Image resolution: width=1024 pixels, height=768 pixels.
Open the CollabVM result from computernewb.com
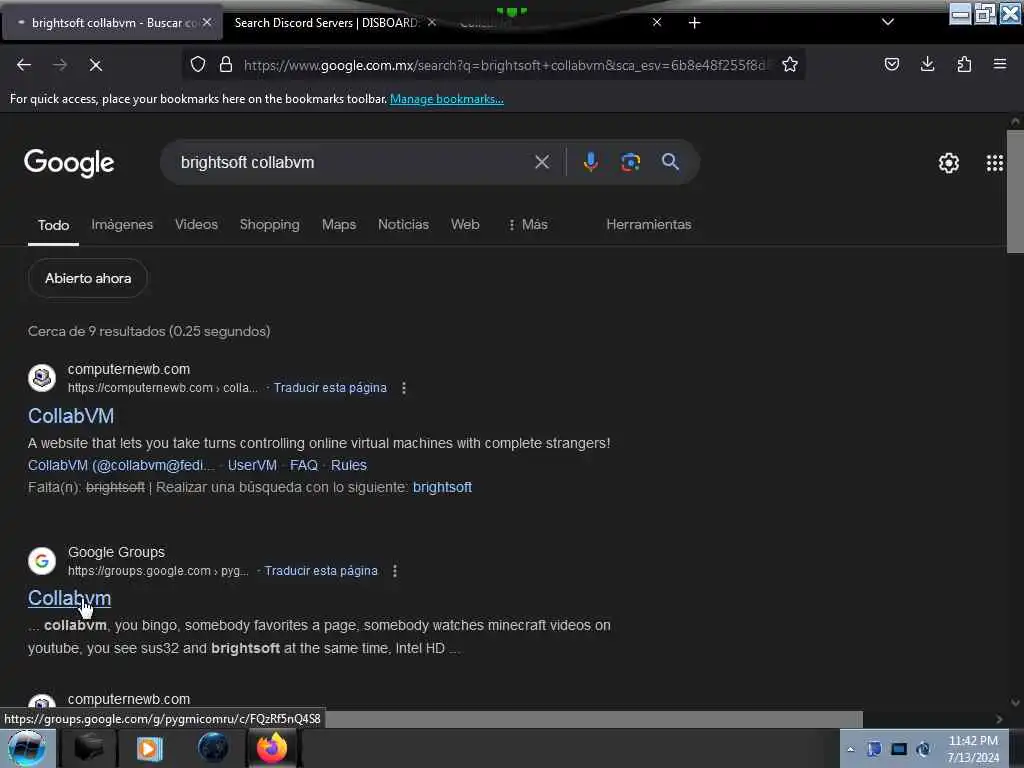tap(71, 415)
